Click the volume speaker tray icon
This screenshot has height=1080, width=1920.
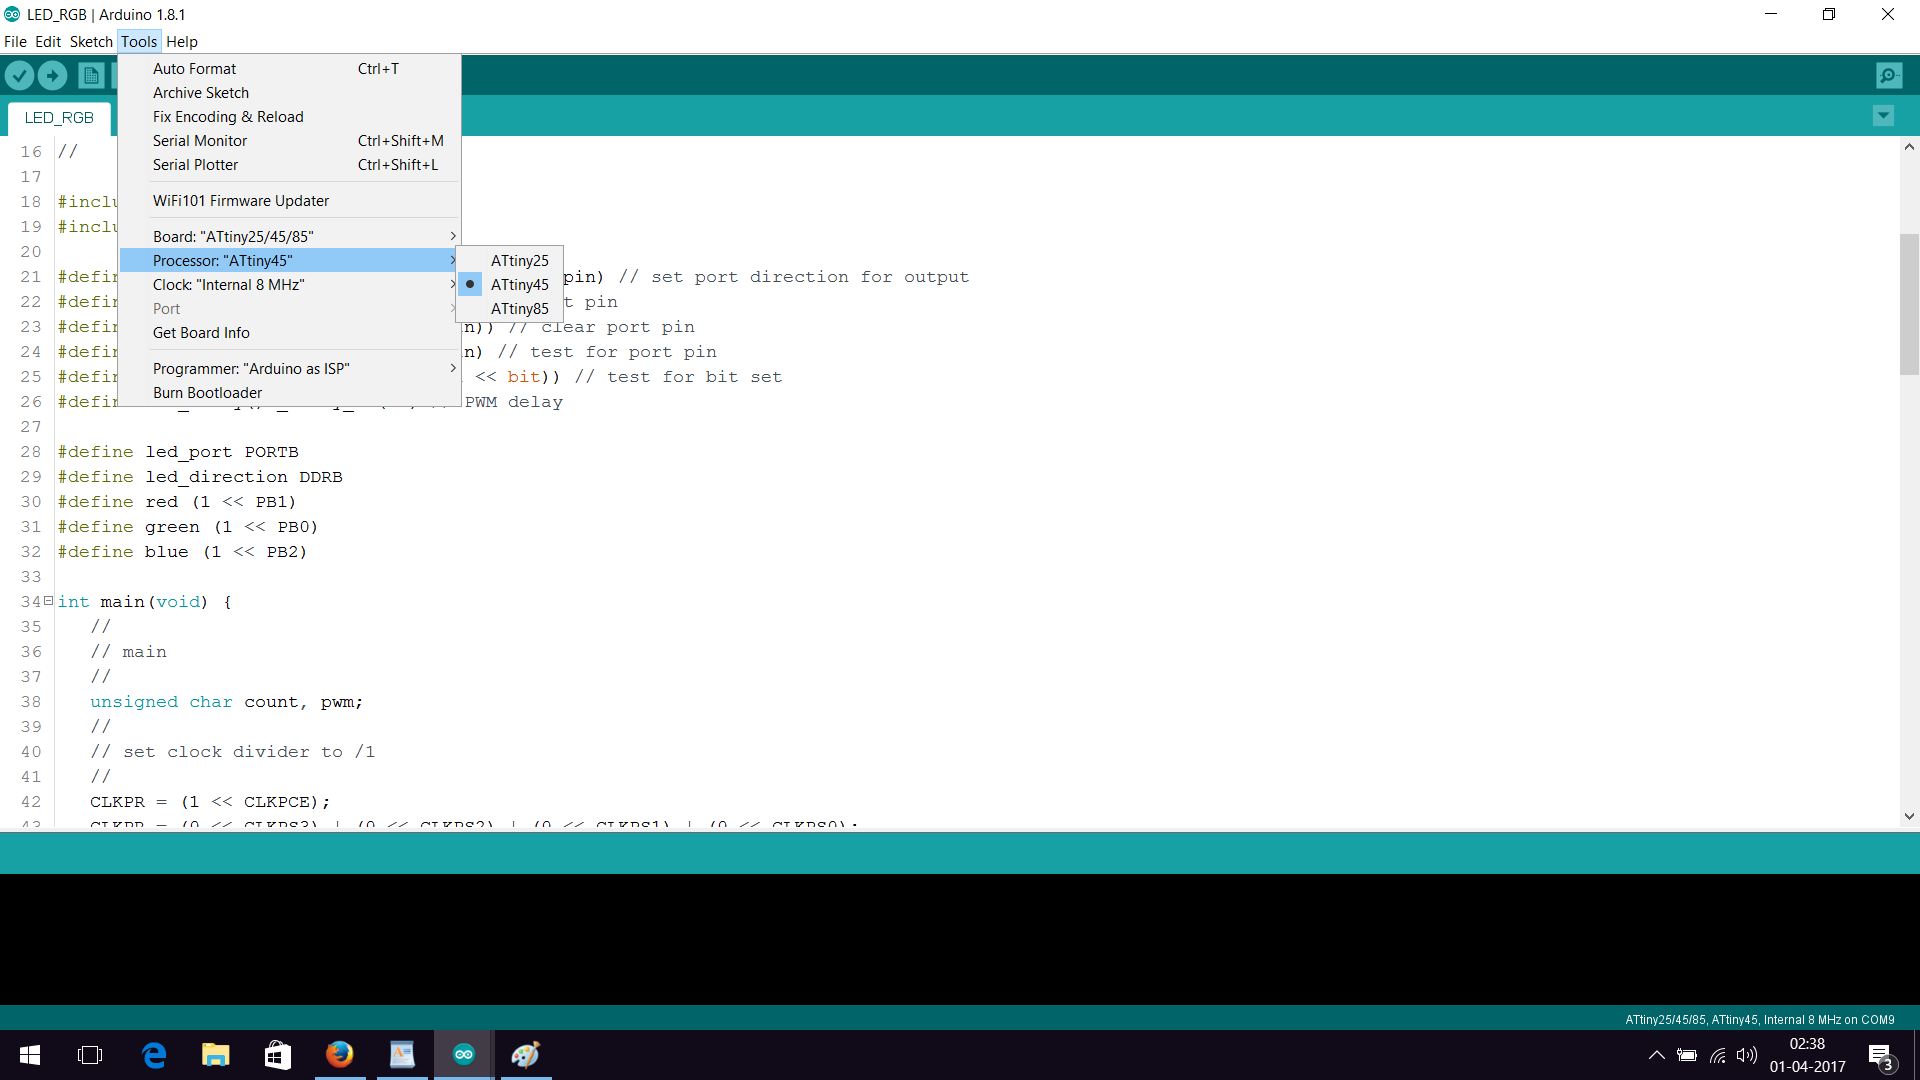[x=1747, y=1055]
